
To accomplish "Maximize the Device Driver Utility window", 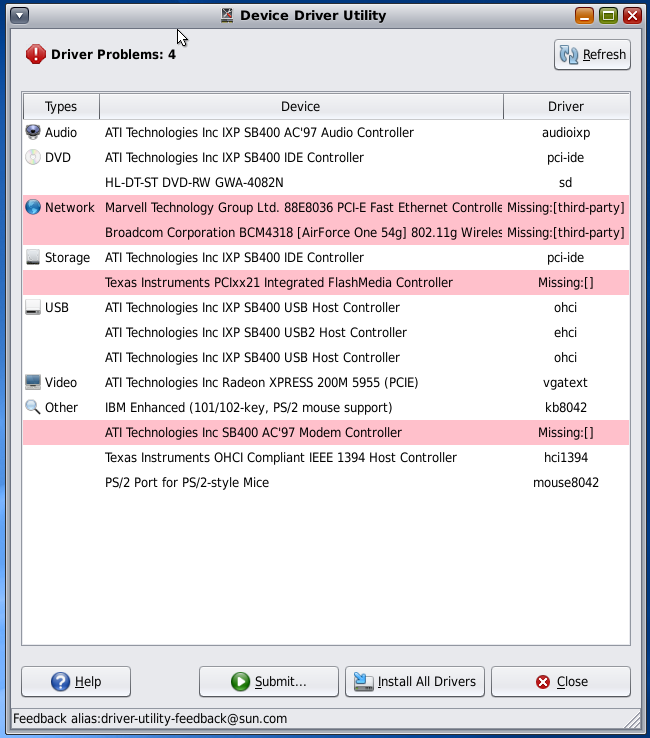I will coord(608,16).
